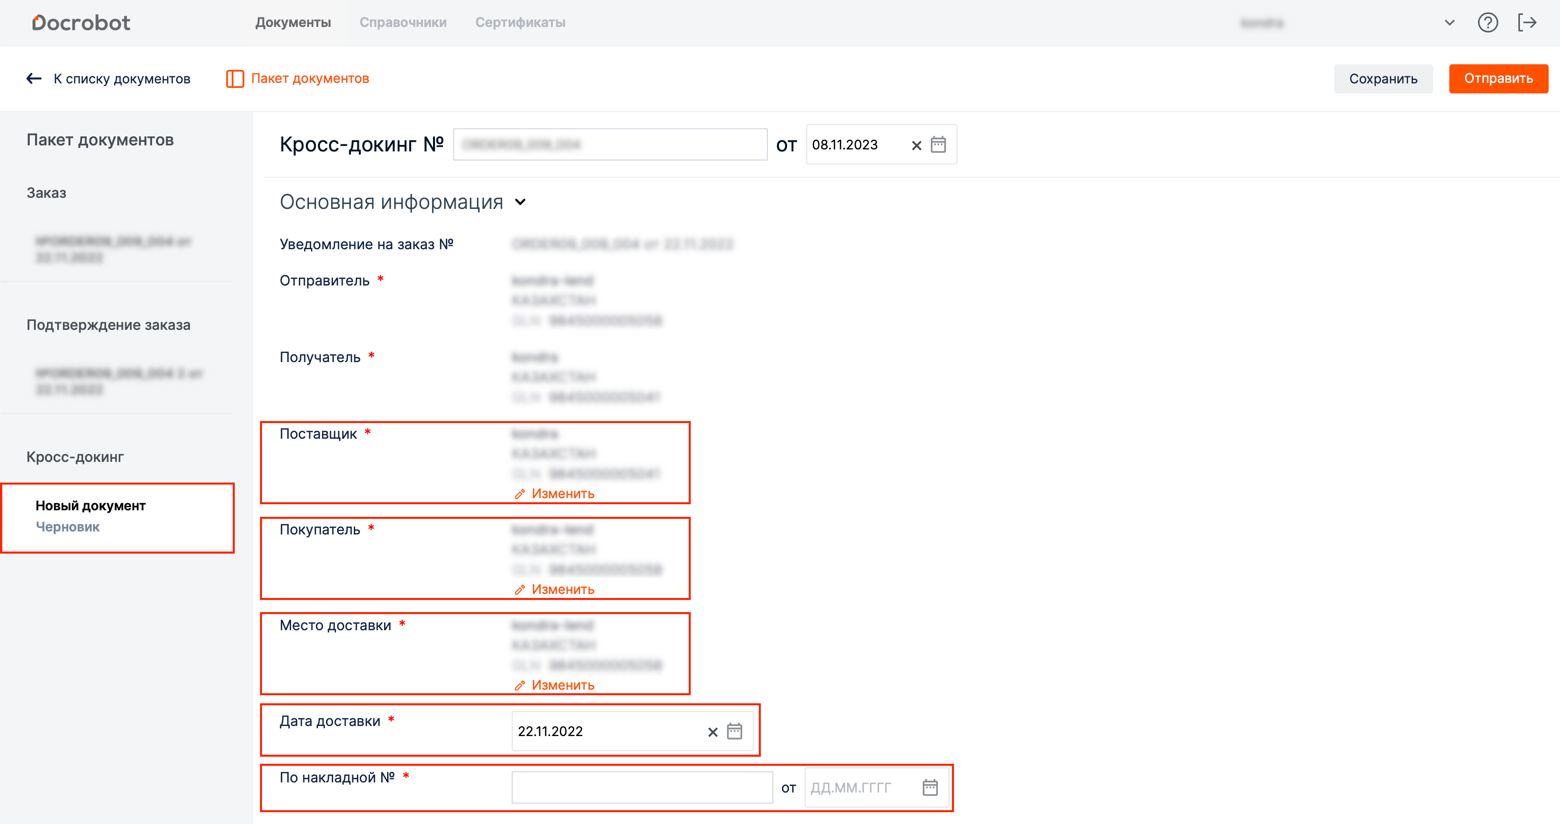Open the Справочники menu

pyautogui.click(x=403, y=22)
